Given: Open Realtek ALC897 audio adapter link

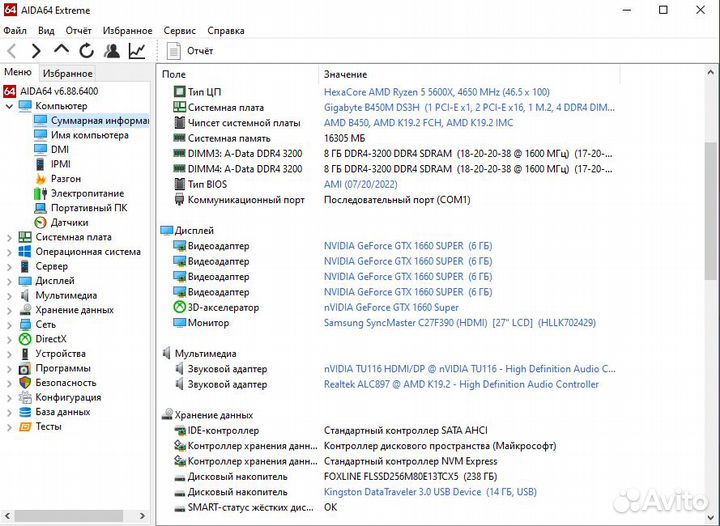Looking at the screenshot, I should pos(461,384).
